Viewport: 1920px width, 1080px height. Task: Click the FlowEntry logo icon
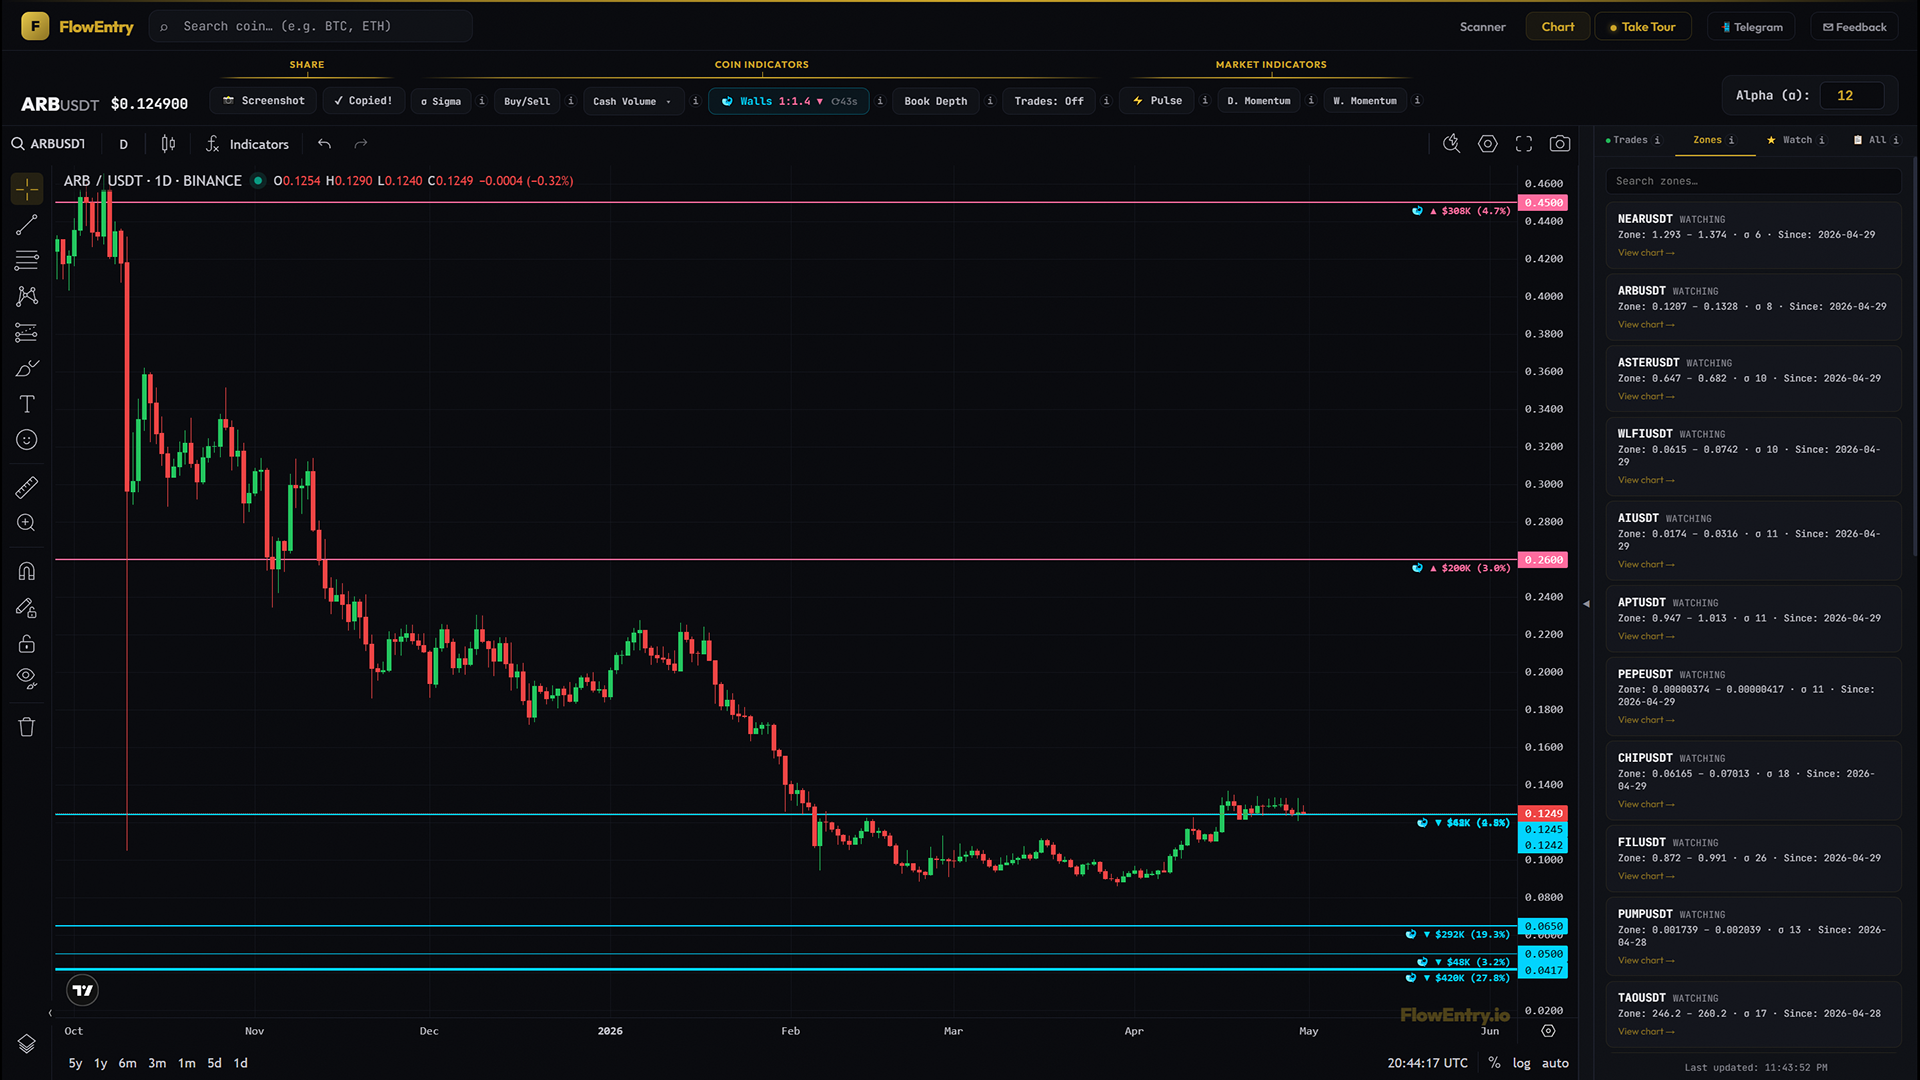point(35,27)
